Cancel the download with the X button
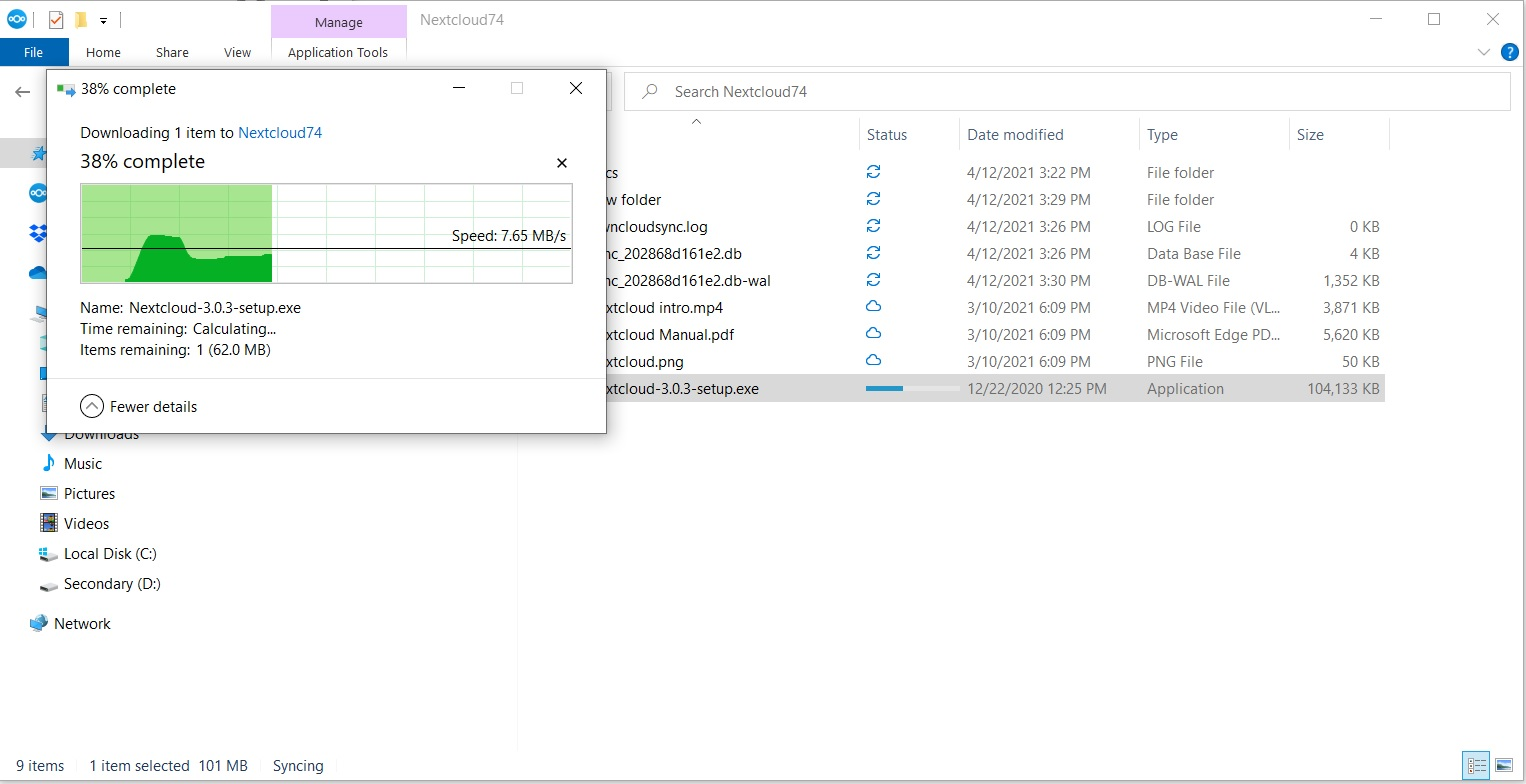The image size is (1526, 784). coord(561,163)
